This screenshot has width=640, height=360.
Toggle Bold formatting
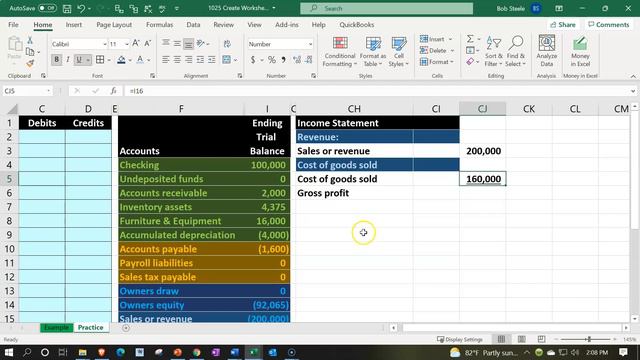click(56, 60)
